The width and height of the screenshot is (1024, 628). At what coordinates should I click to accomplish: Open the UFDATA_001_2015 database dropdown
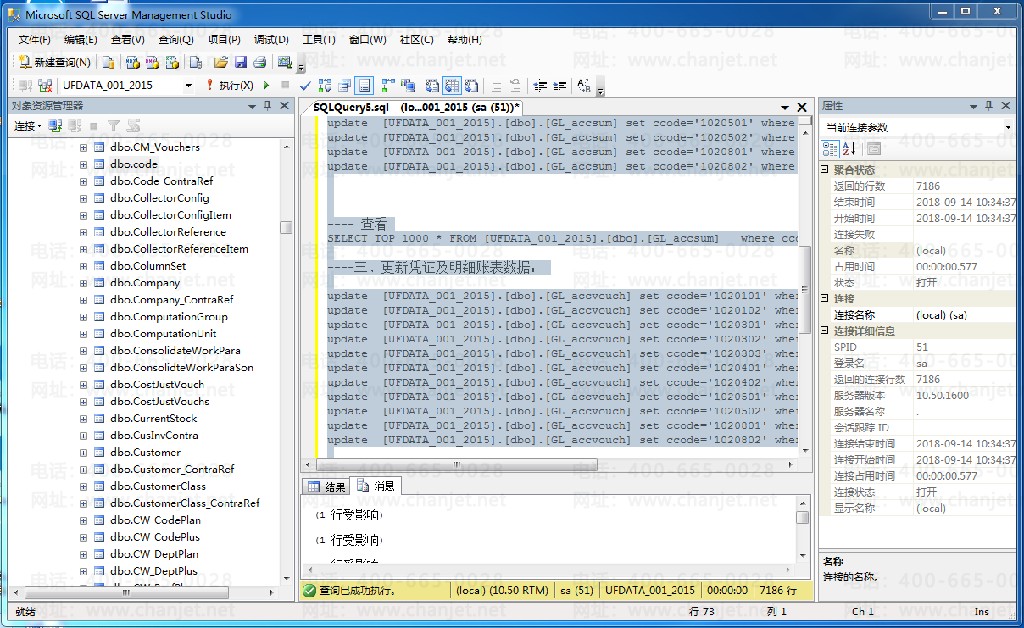pos(188,86)
